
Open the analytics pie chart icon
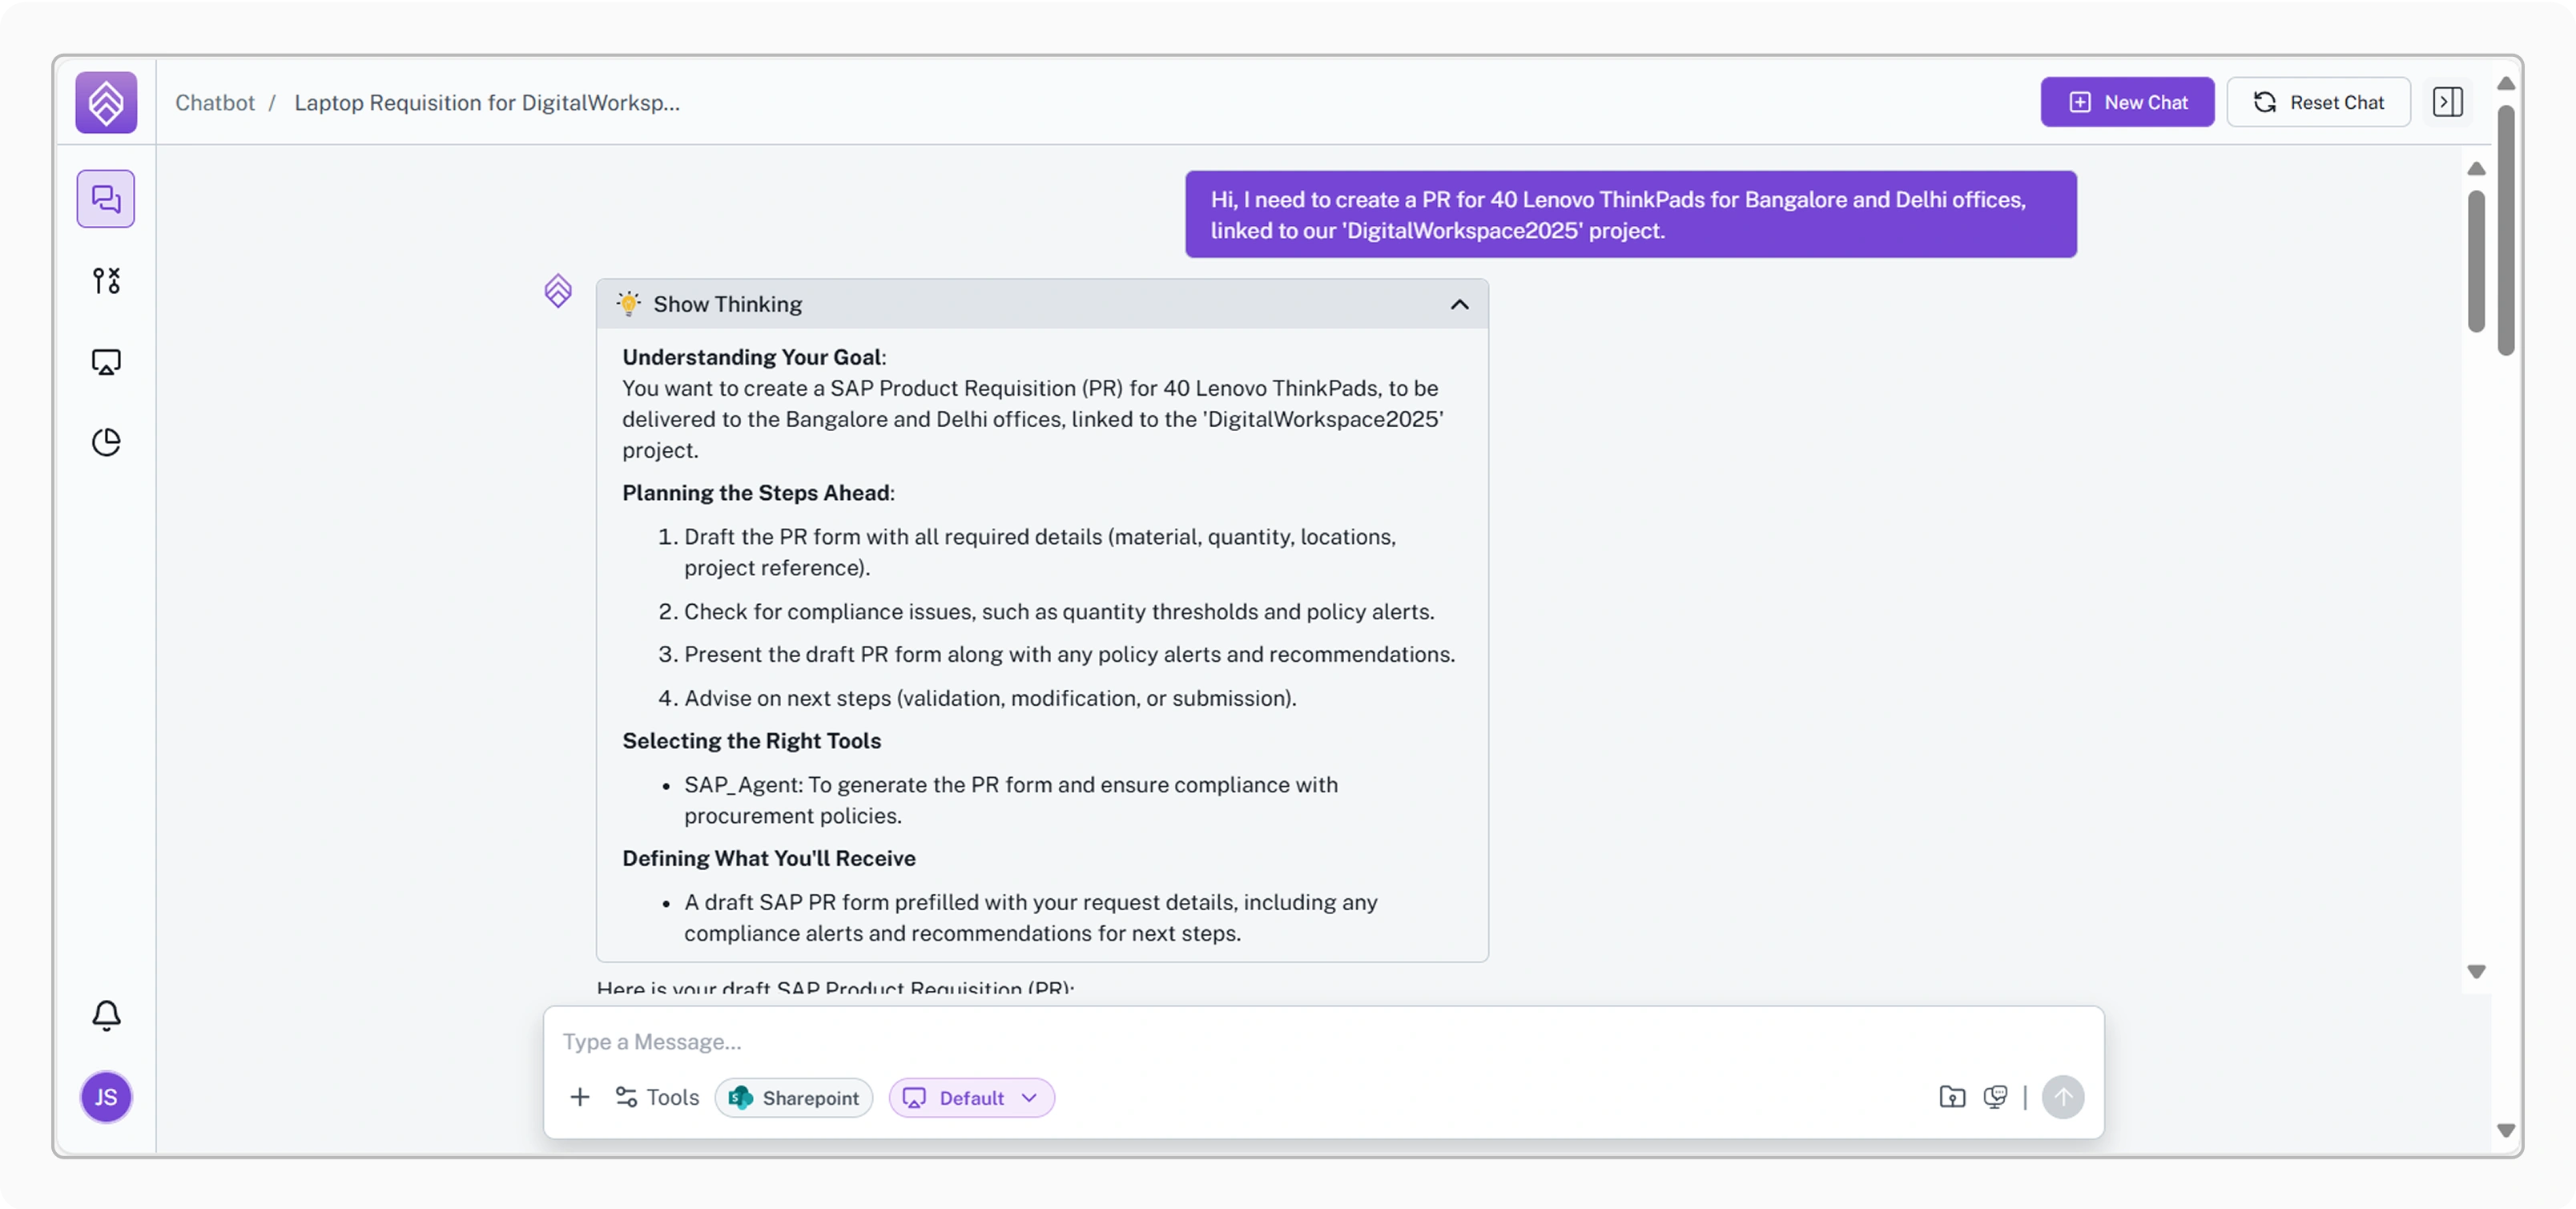point(106,442)
